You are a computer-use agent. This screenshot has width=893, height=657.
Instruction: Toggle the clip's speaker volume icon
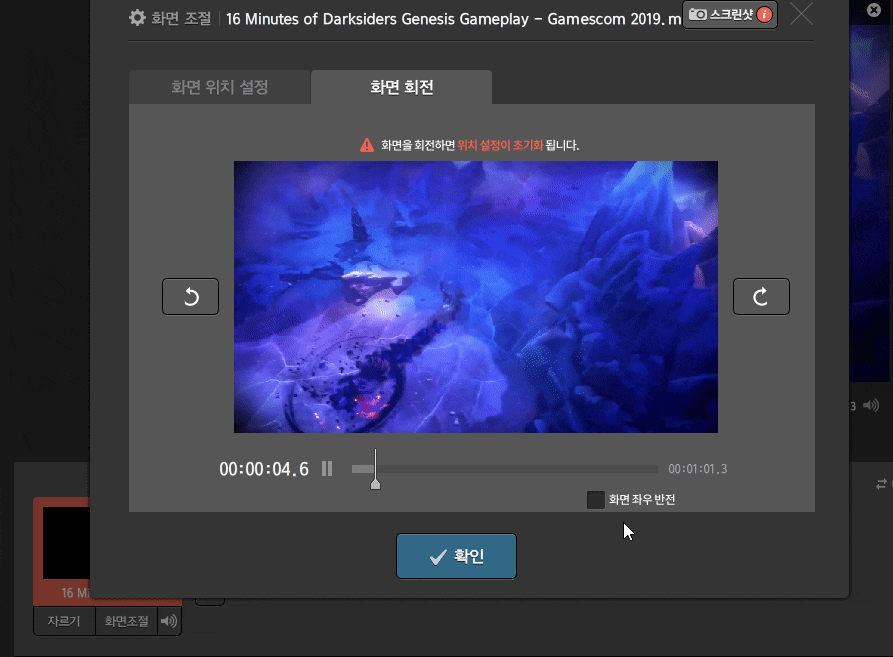click(x=169, y=621)
